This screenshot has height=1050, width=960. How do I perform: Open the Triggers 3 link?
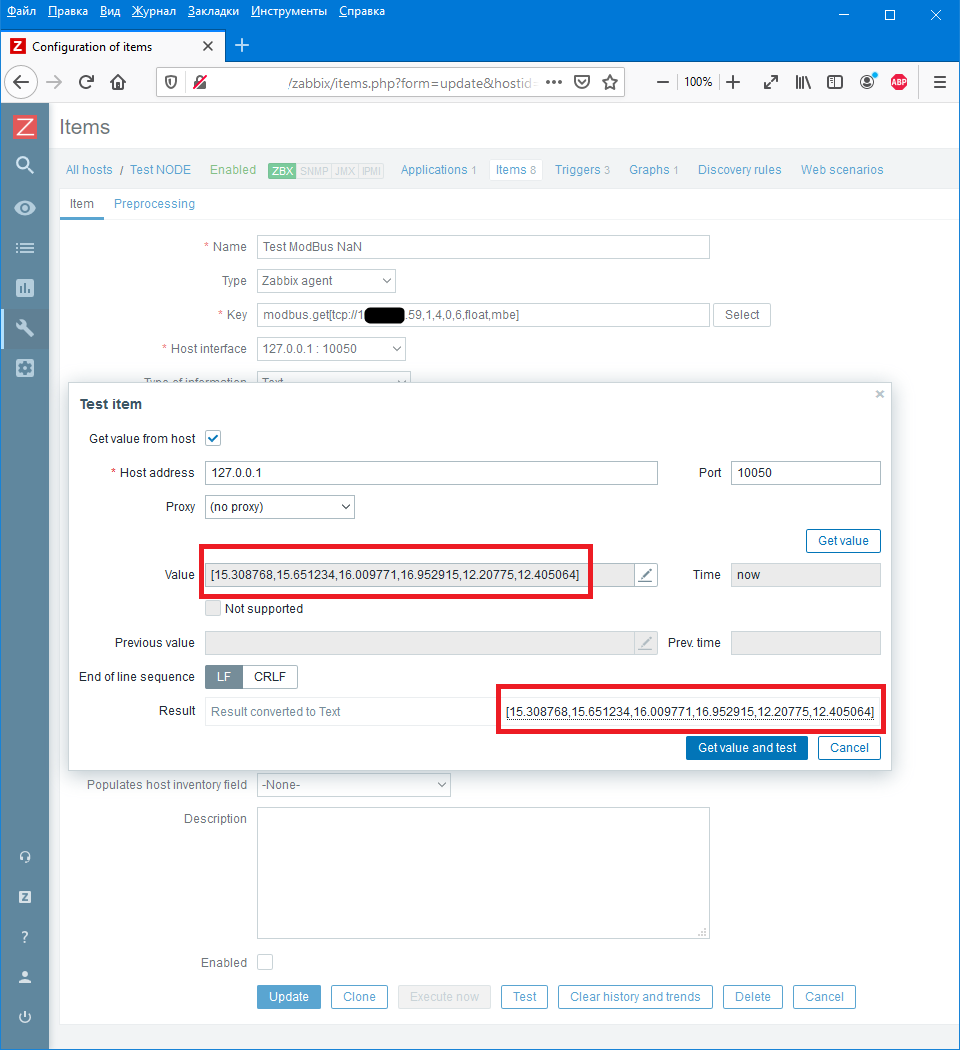(582, 169)
